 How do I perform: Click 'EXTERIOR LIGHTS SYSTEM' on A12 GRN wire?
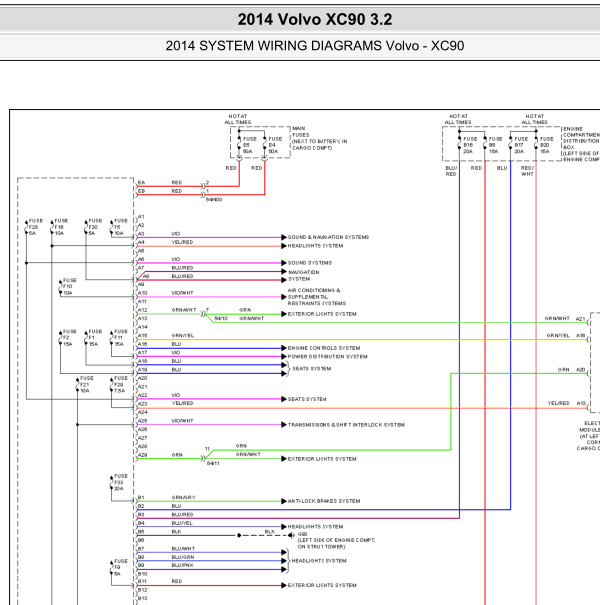pyautogui.click(x=322, y=314)
